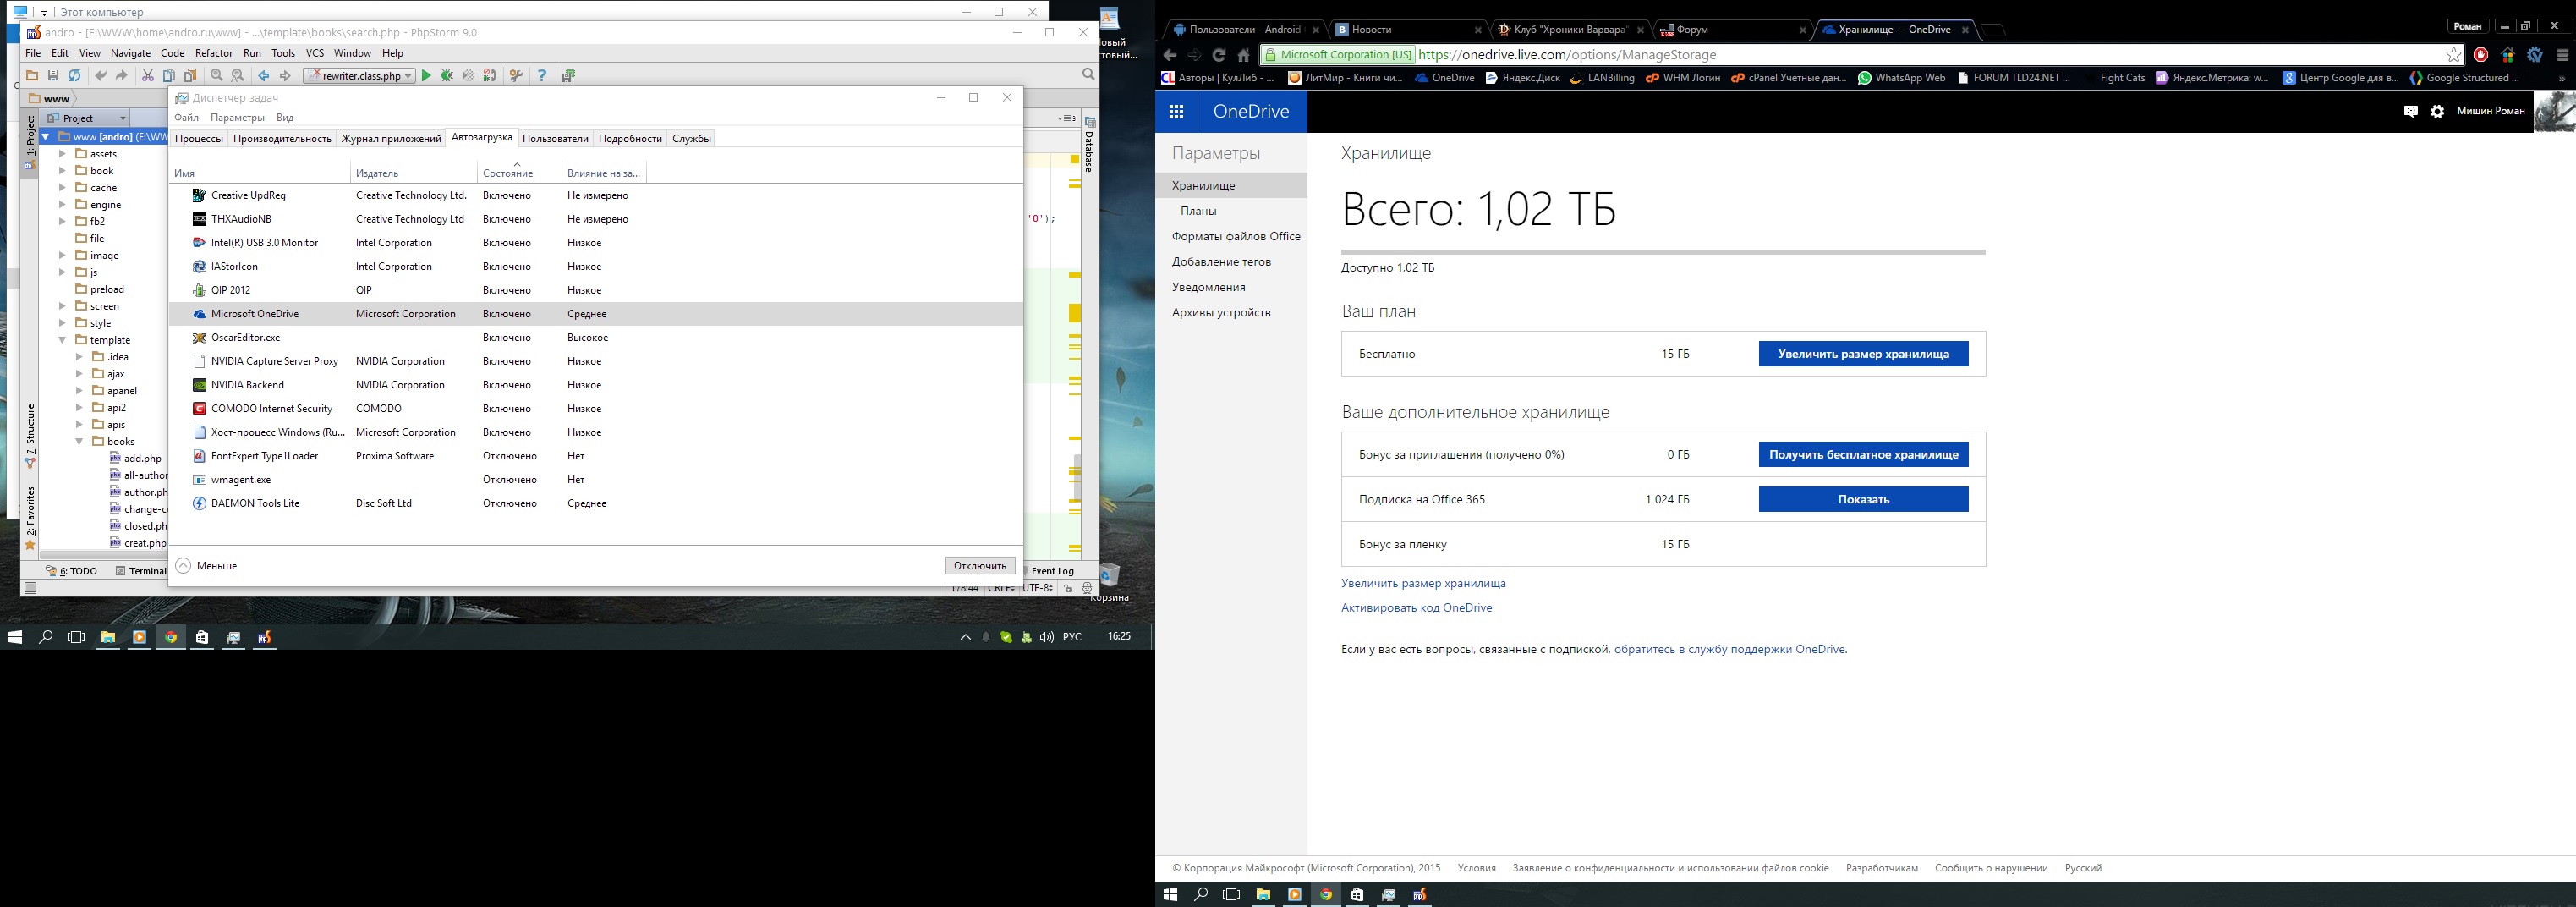Toggle the Project tool window side tab
Viewport: 2576px width, 907px height.
point(30,137)
